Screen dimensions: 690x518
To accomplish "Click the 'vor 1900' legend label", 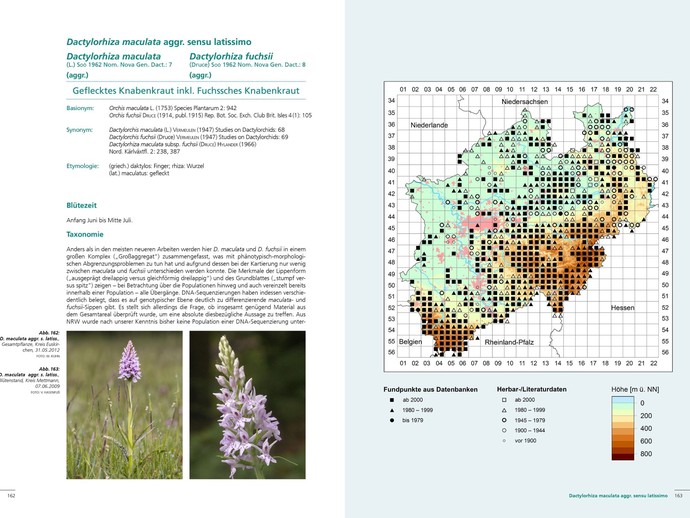I will pyautogui.click(x=525, y=441).
